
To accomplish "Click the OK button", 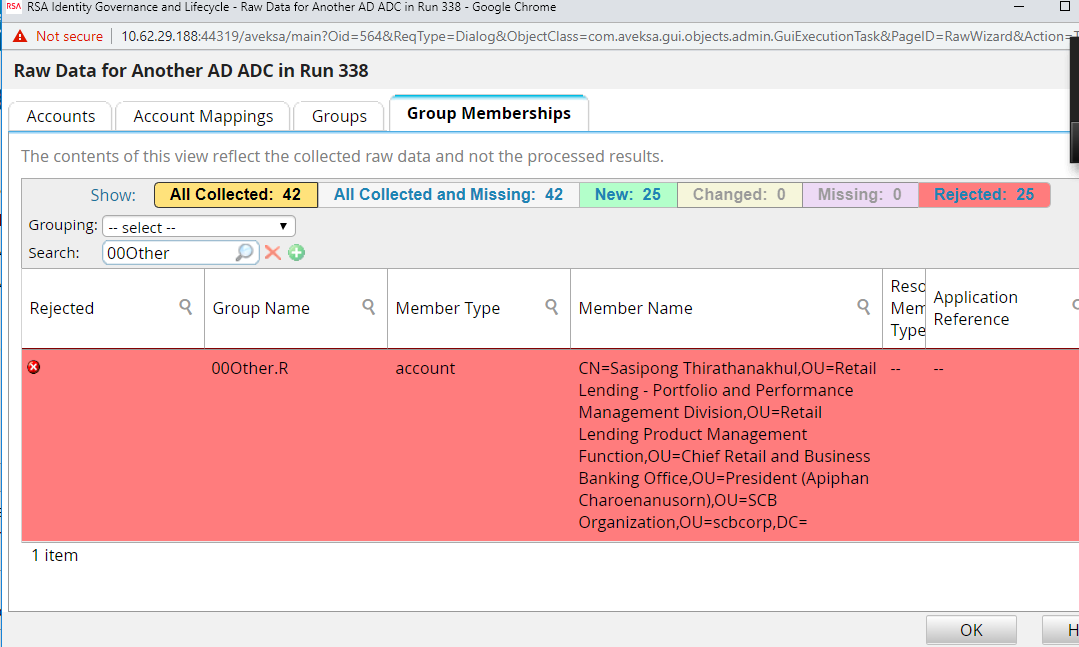I will (x=971, y=630).
